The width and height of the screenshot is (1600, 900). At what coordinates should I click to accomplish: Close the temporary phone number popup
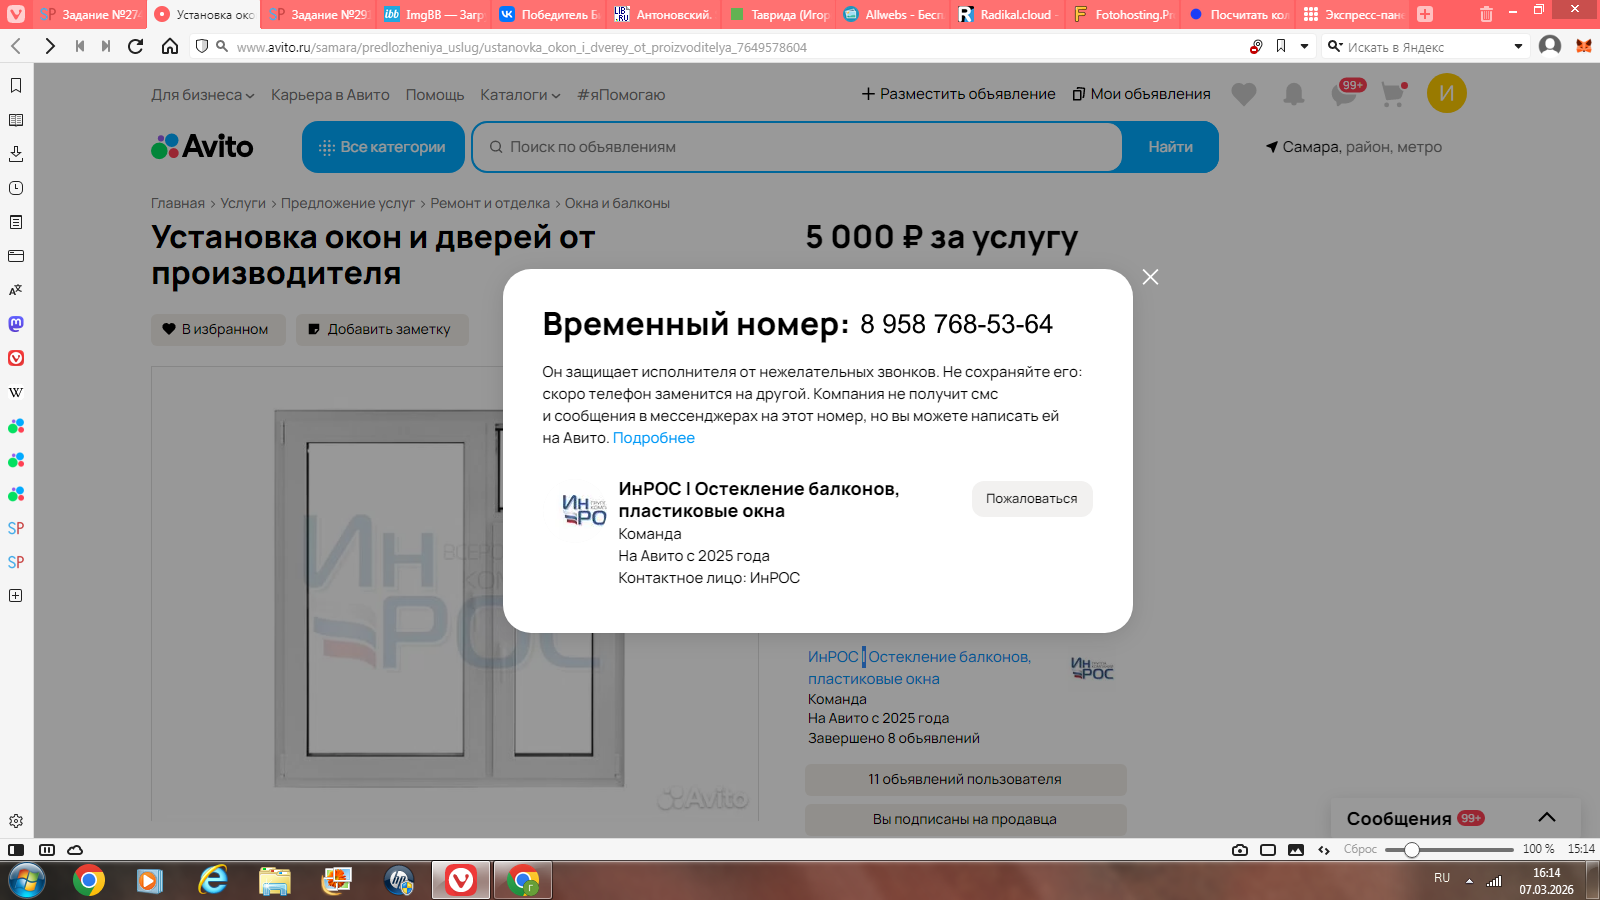1151,277
